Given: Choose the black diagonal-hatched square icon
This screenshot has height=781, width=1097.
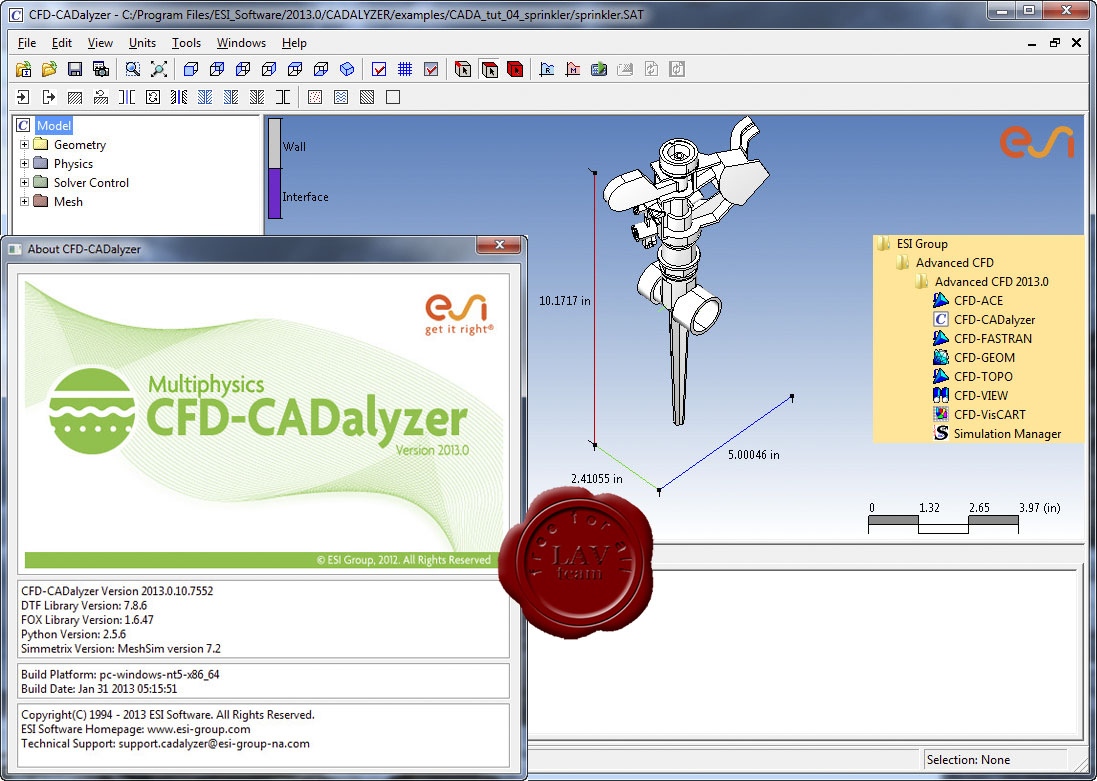Looking at the screenshot, I should coord(367,97).
